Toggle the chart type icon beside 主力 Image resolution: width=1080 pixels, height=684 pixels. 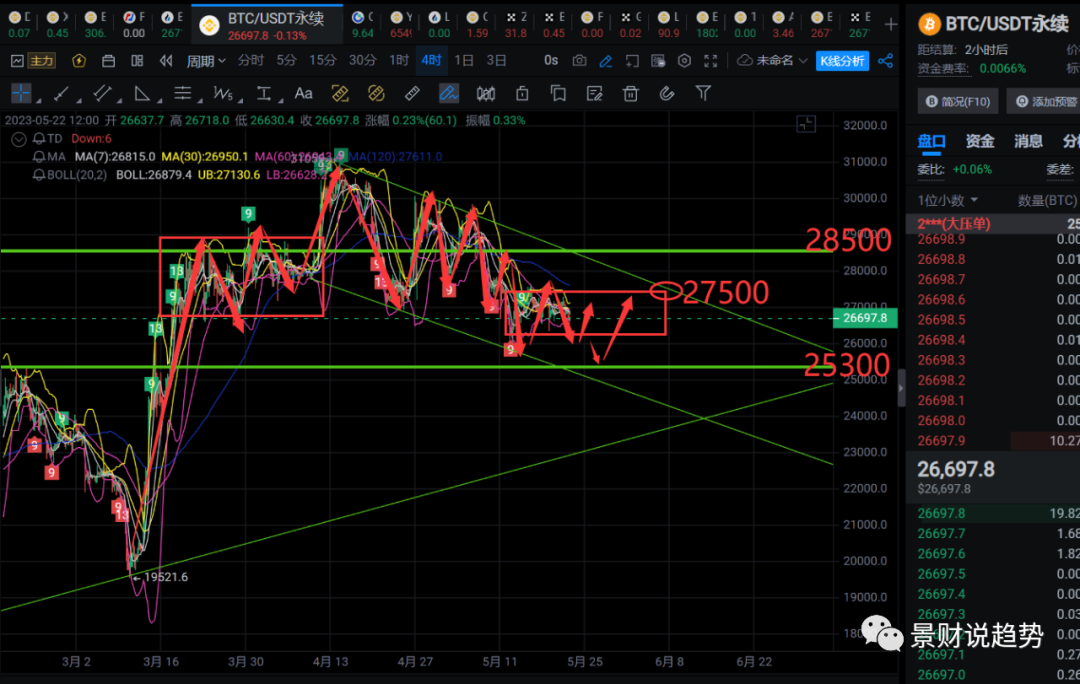tap(17, 61)
